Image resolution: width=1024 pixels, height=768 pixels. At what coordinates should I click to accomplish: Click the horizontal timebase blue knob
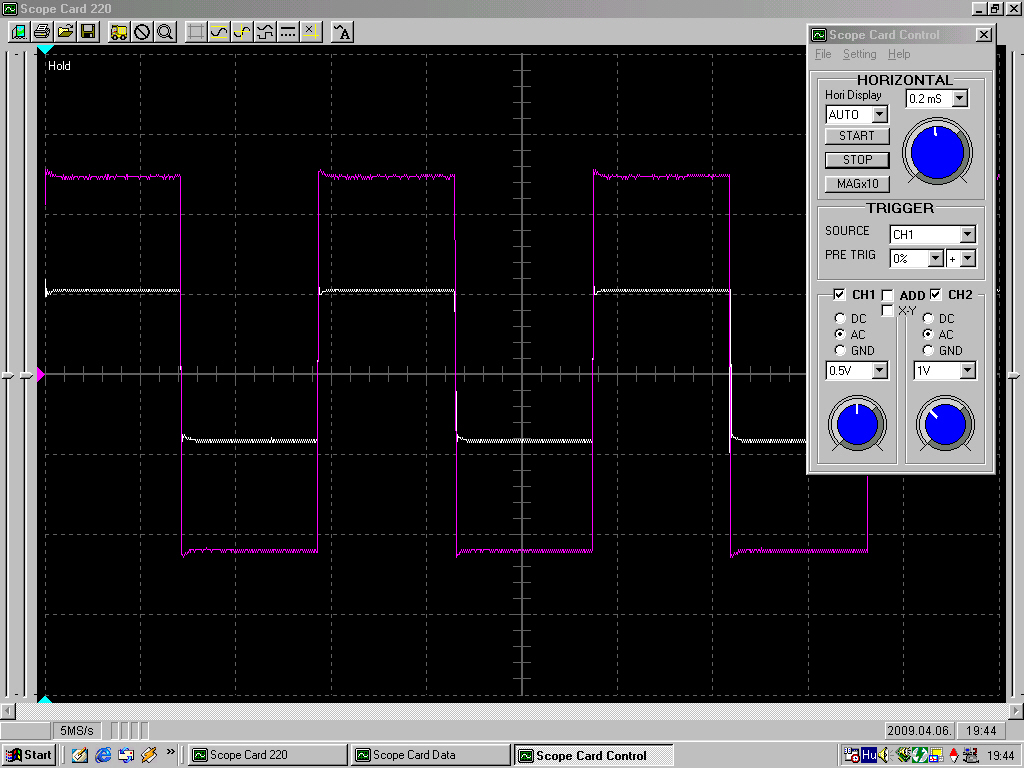coord(937,152)
